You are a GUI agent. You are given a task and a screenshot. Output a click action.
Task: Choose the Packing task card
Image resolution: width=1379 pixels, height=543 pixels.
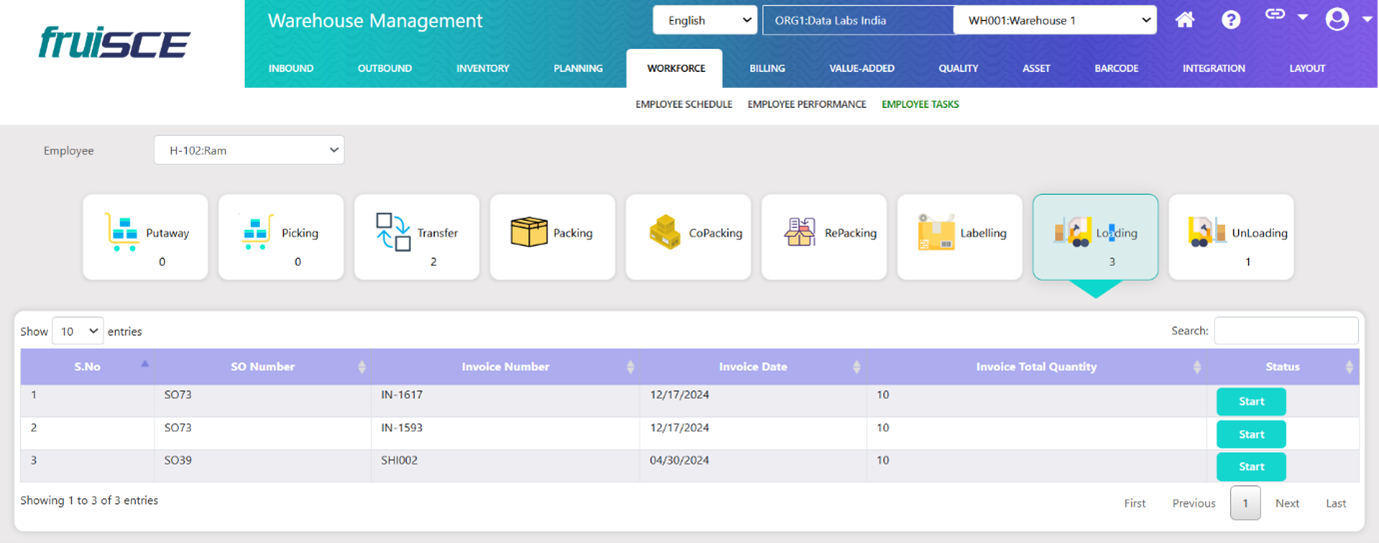point(552,237)
